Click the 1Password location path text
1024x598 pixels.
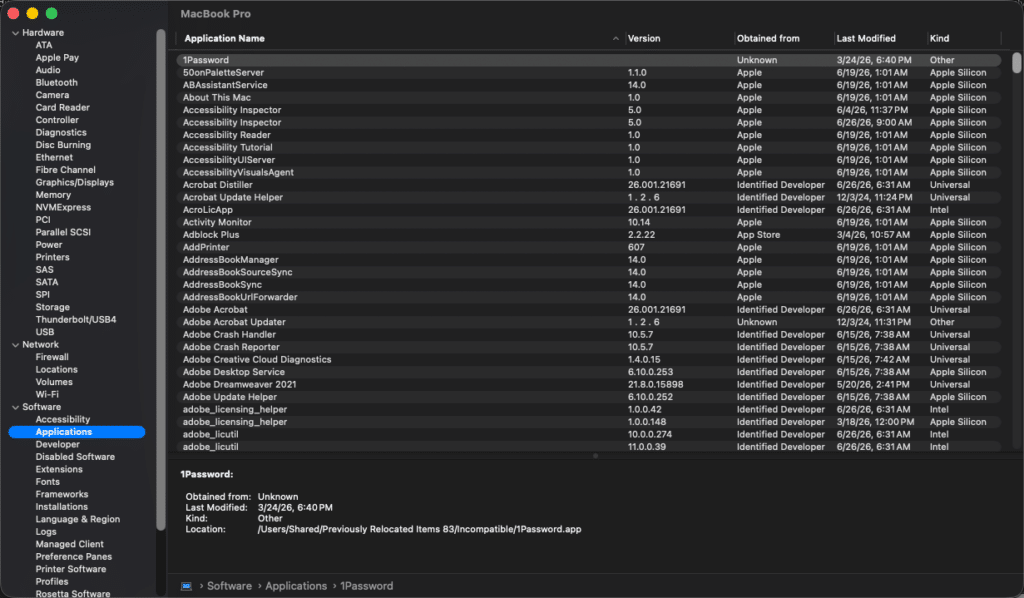tap(419, 529)
